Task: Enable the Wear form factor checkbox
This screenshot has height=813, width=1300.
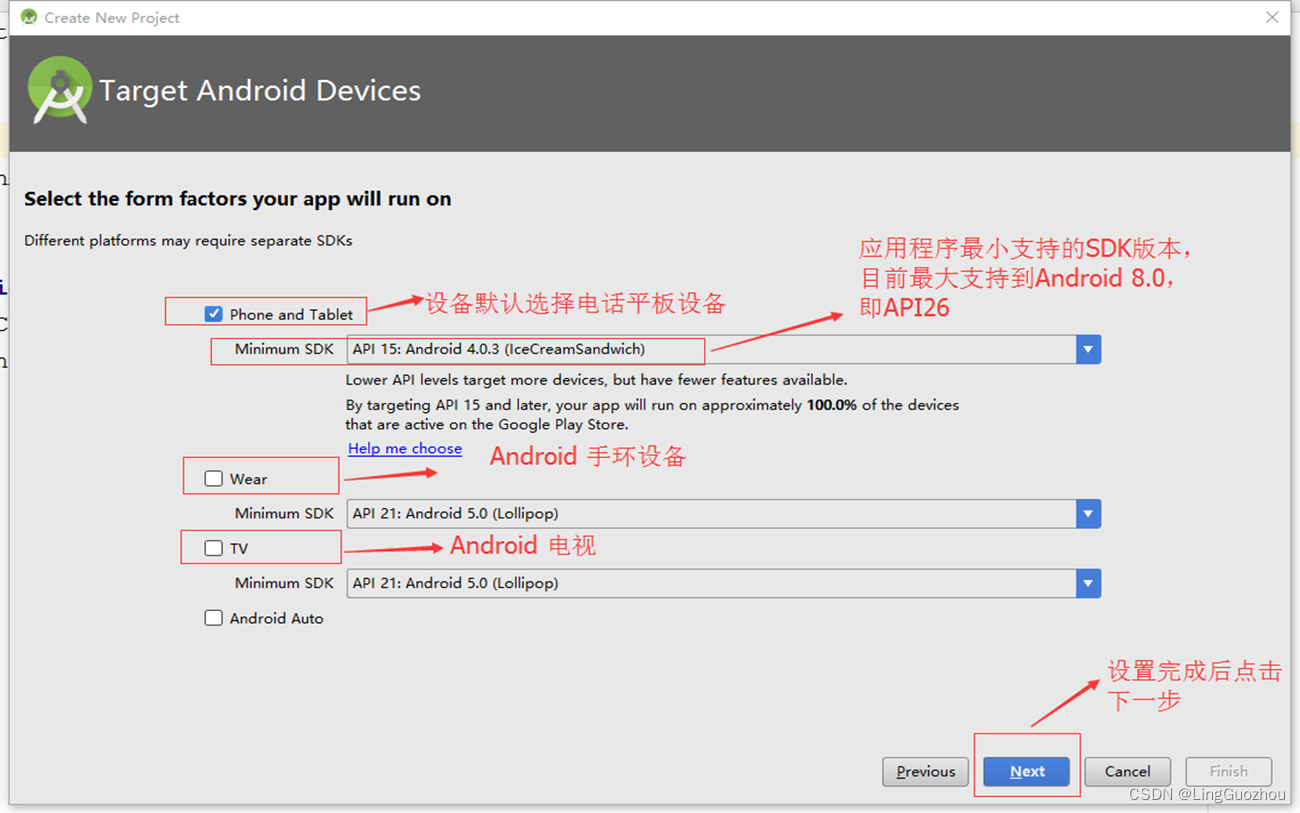Action: [213, 479]
